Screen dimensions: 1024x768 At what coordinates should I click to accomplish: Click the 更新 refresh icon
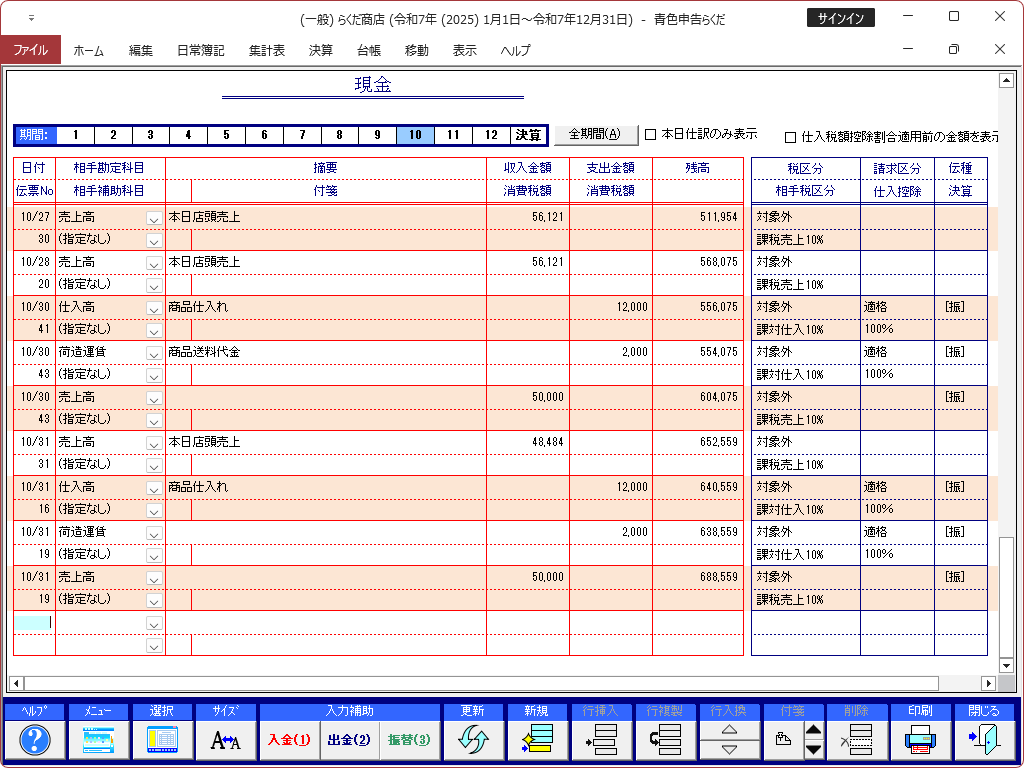[x=473, y=740]
